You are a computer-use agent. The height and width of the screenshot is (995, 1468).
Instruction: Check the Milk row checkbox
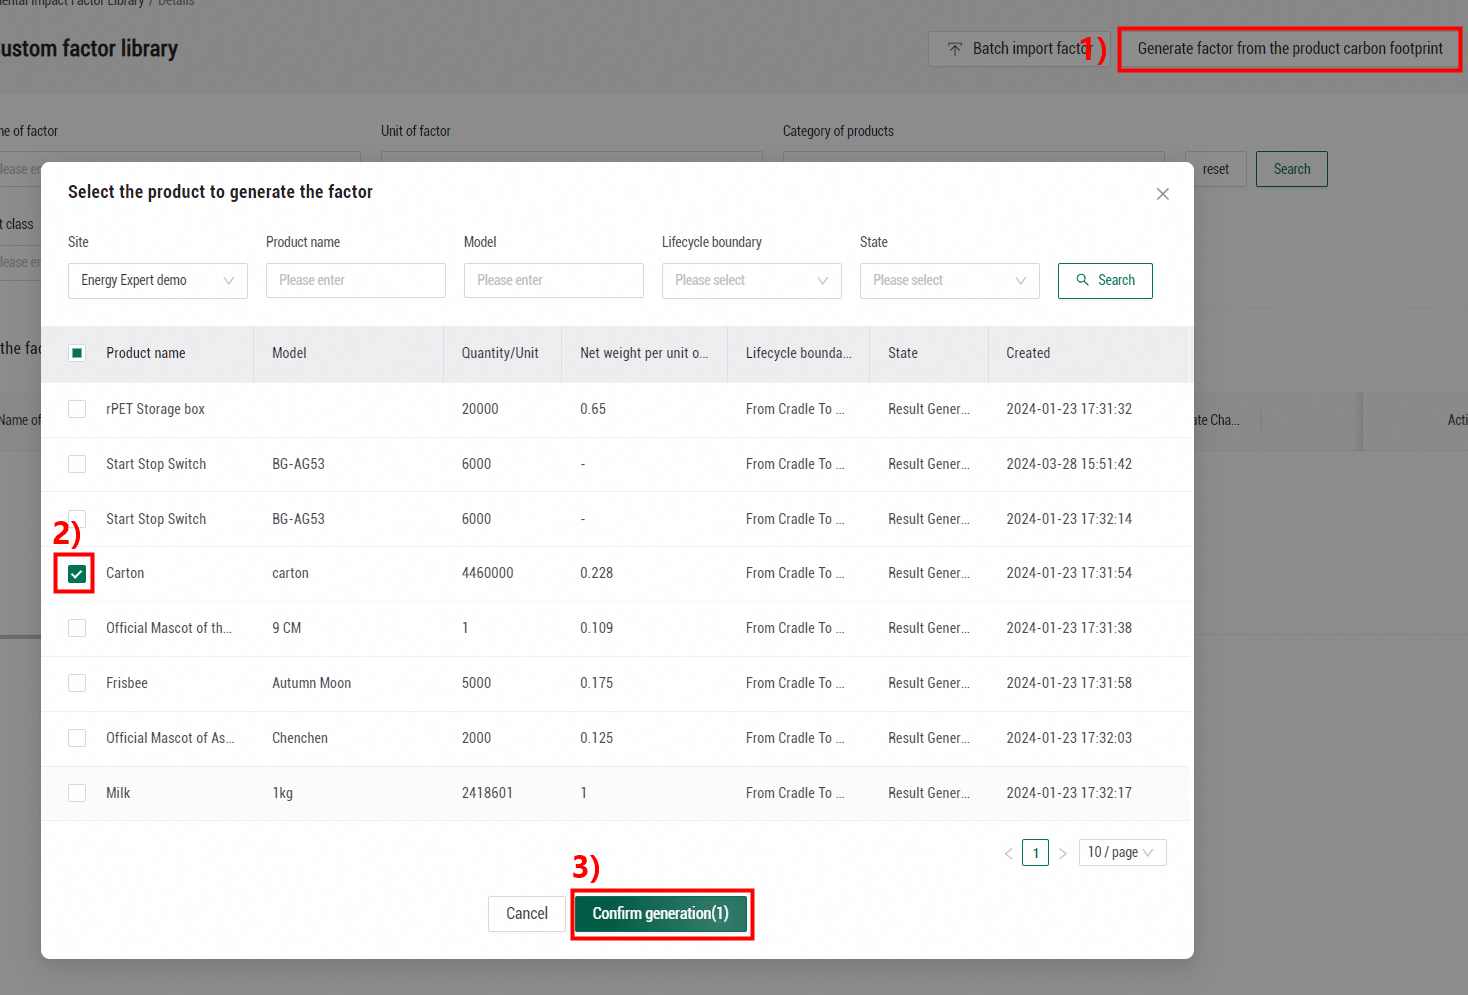click(77, 793)
